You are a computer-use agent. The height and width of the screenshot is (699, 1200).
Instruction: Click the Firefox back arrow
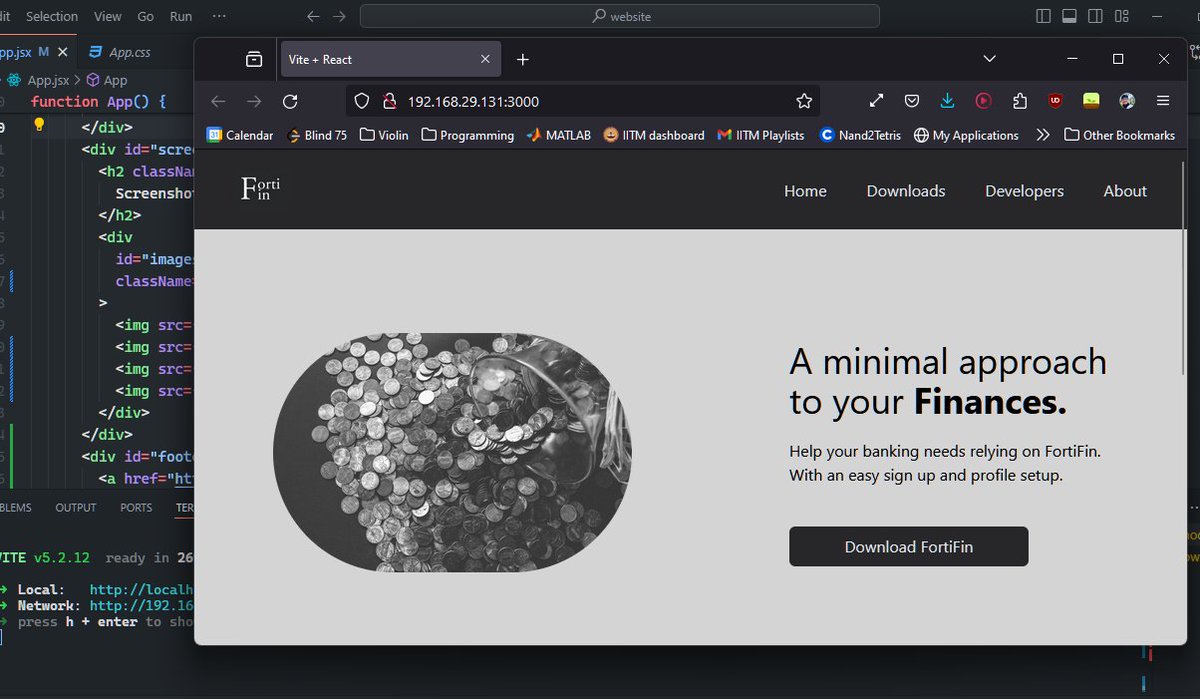point(218,101)
